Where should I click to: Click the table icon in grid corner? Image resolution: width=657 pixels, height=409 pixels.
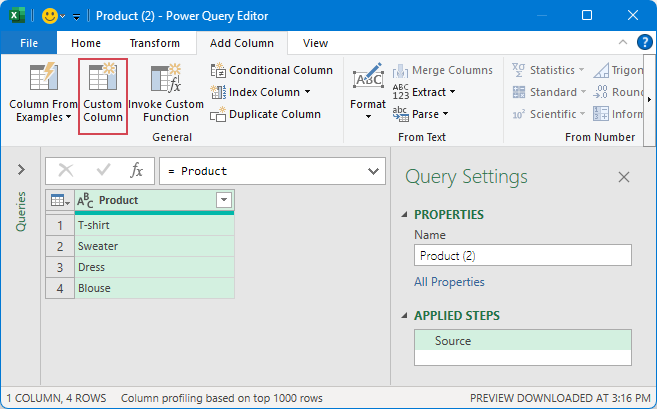click(60, 200)
